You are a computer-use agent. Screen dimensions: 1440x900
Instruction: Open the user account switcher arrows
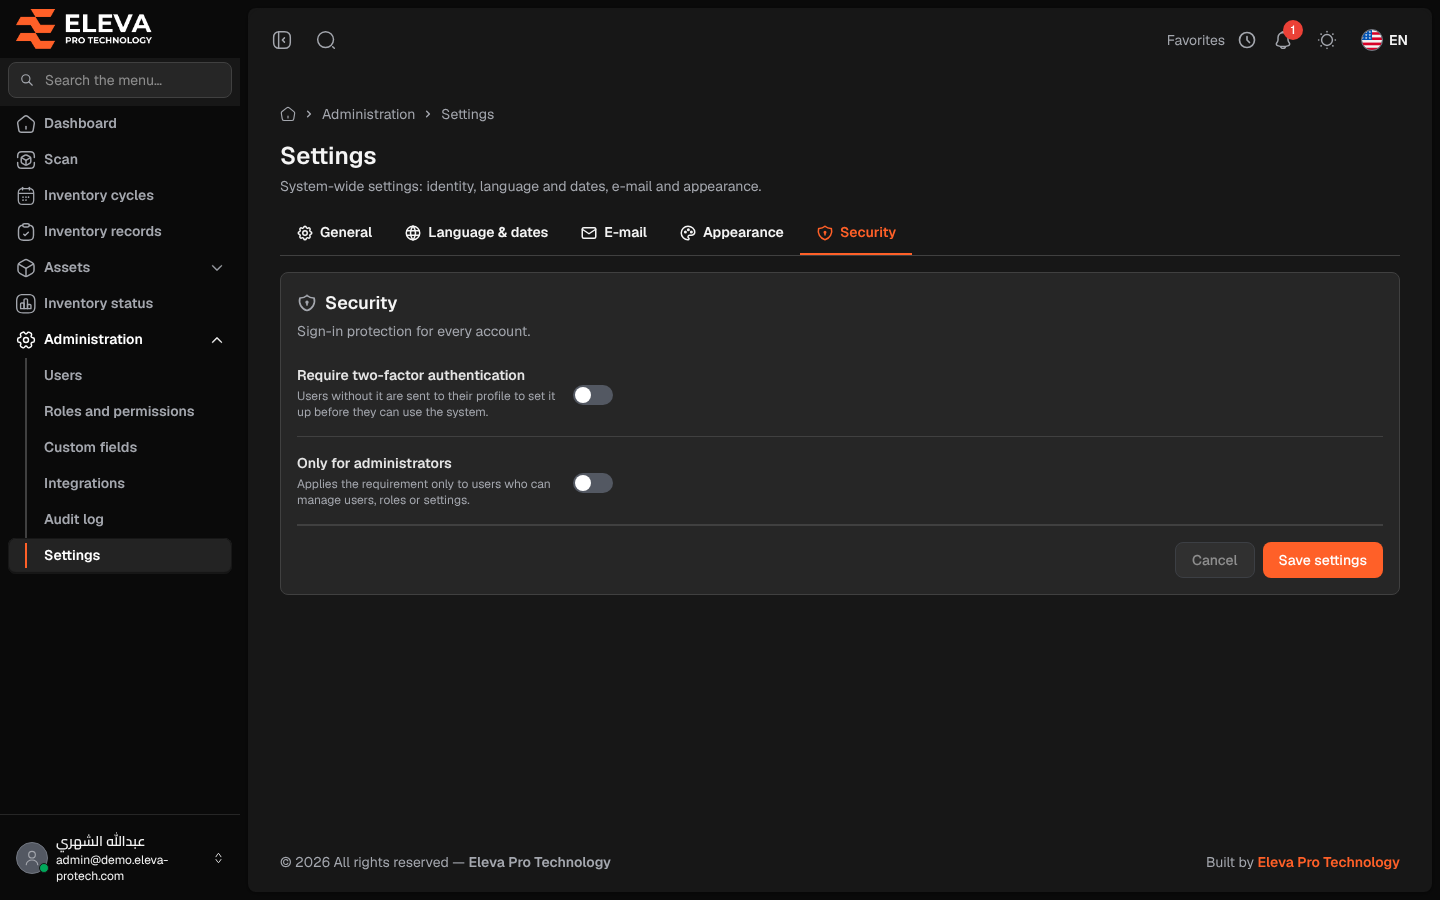click(x=218, y=858)
